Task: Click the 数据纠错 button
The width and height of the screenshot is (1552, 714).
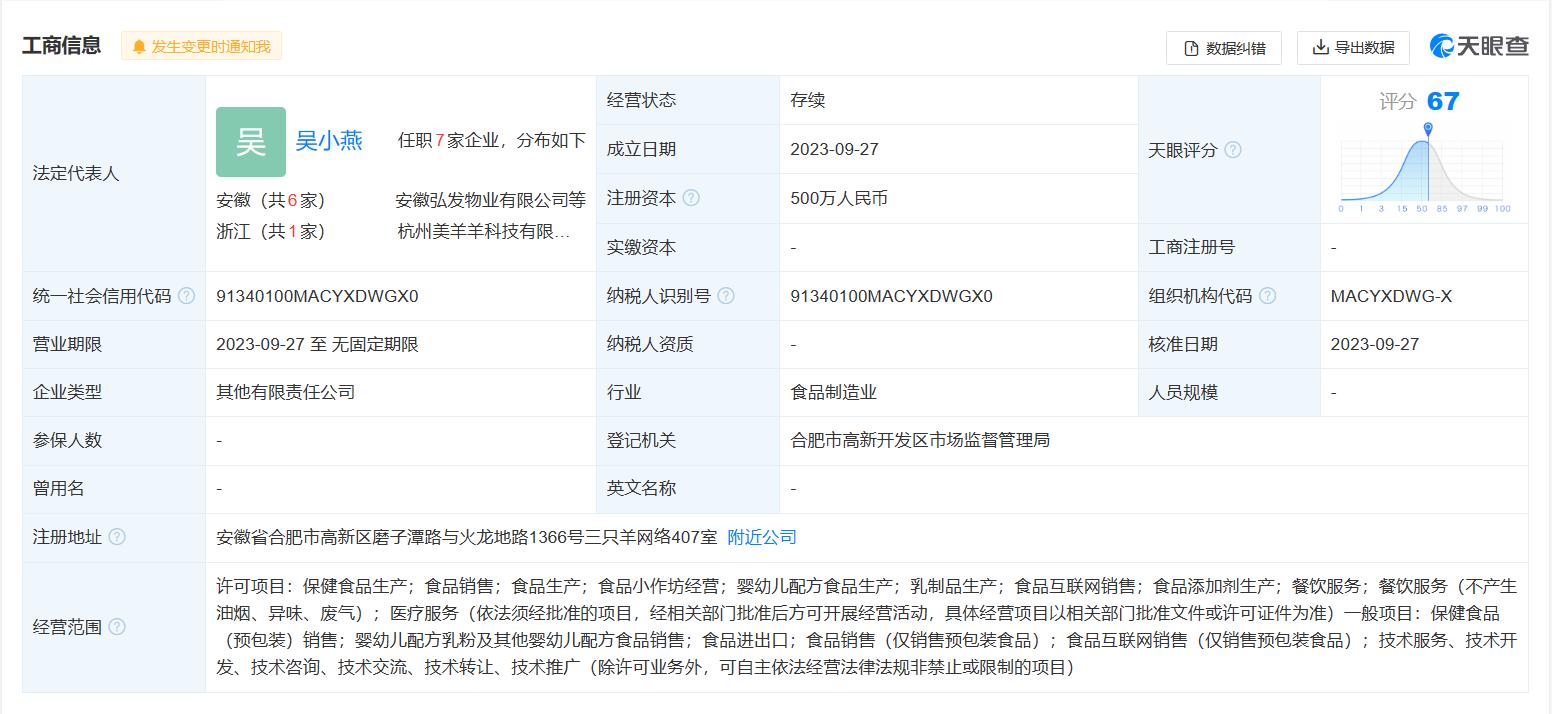Action: pyautogui.click(x=1224, y=48)
